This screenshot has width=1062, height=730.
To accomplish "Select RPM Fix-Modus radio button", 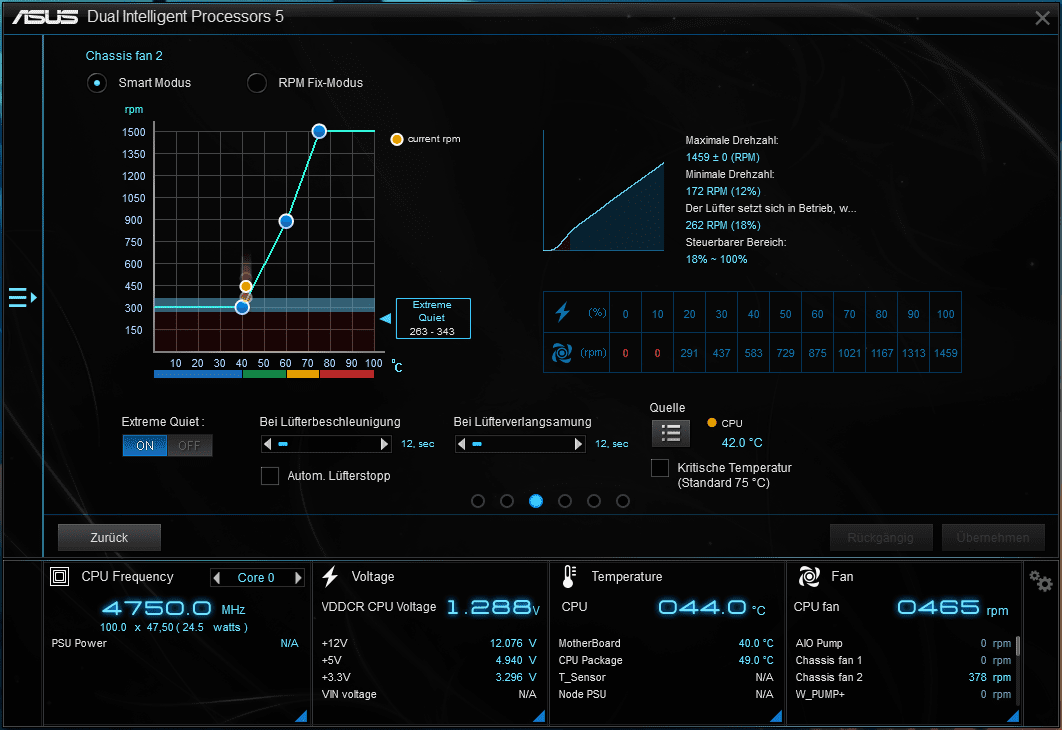I will (x=257, y=83).
